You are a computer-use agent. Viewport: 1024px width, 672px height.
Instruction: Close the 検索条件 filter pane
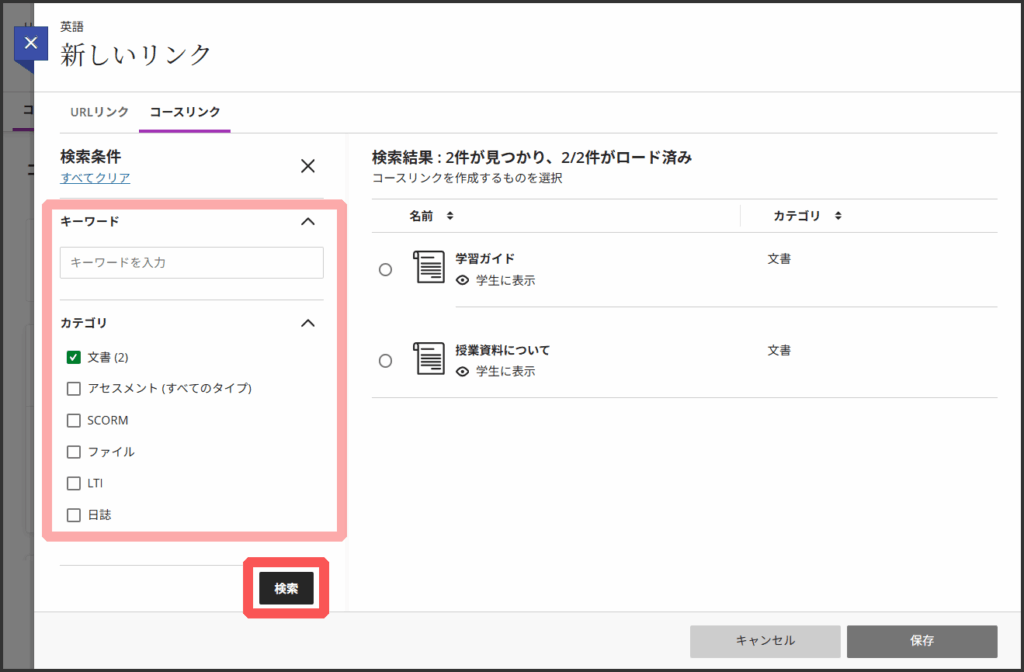click(308, 166)
